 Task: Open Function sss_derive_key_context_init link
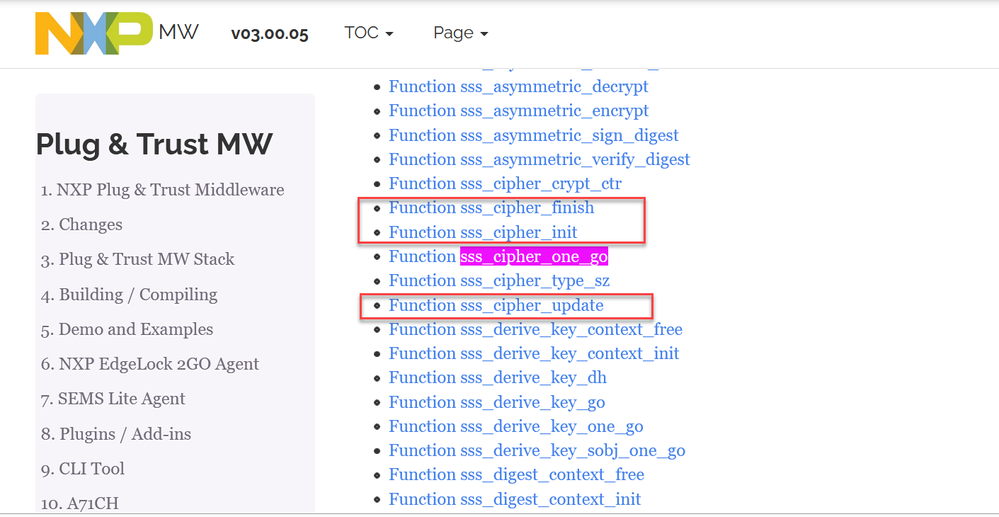point(534,353)
